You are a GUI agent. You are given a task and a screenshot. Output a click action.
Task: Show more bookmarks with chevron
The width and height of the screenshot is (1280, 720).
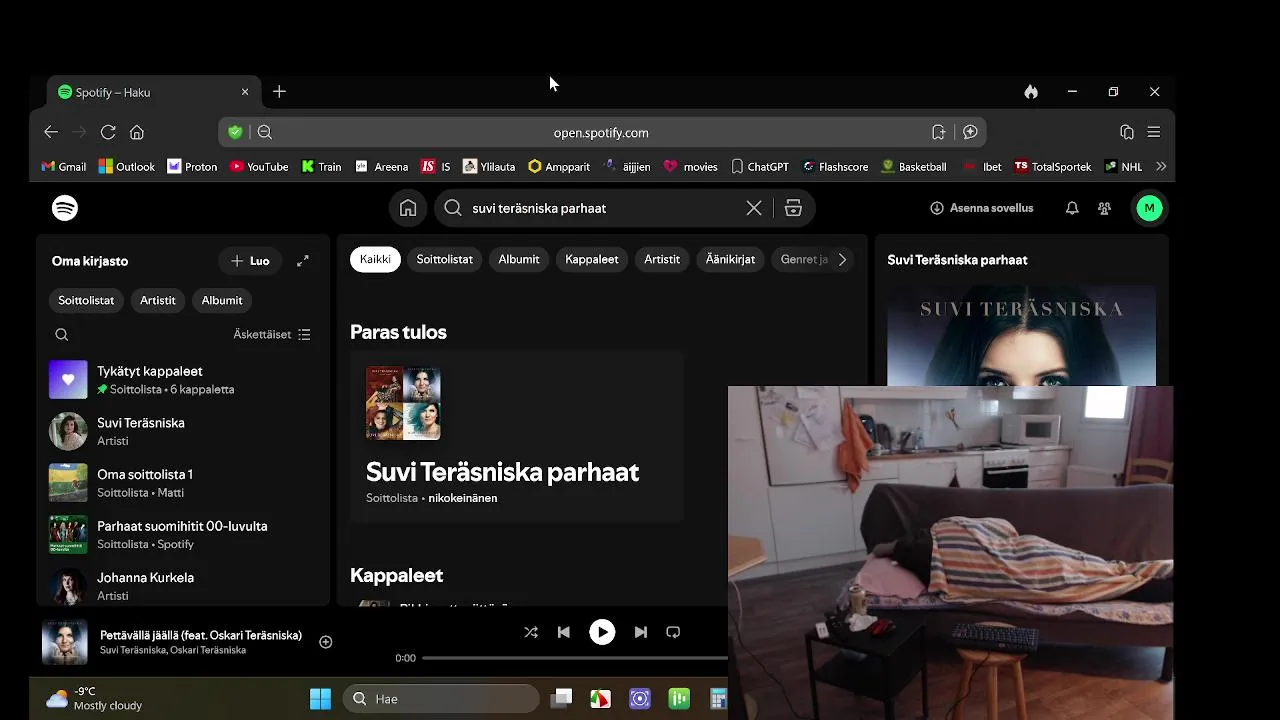pos(1161,167)
